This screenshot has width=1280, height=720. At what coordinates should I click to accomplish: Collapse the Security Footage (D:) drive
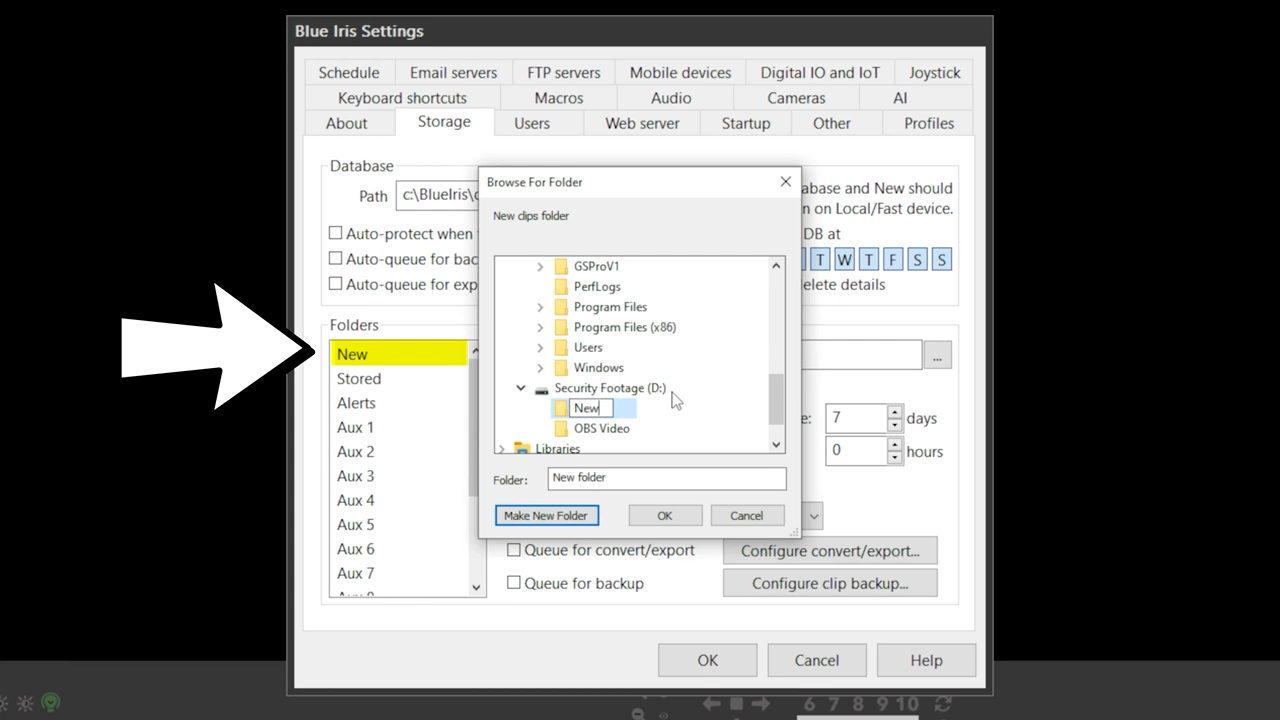pos(521,387)
